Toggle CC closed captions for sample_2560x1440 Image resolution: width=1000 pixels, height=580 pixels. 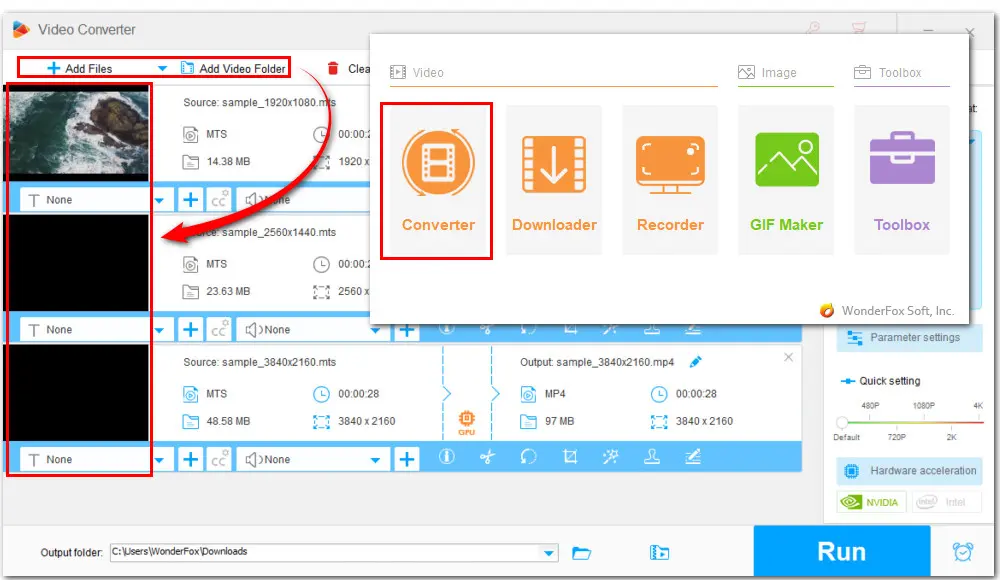point(219,329)
